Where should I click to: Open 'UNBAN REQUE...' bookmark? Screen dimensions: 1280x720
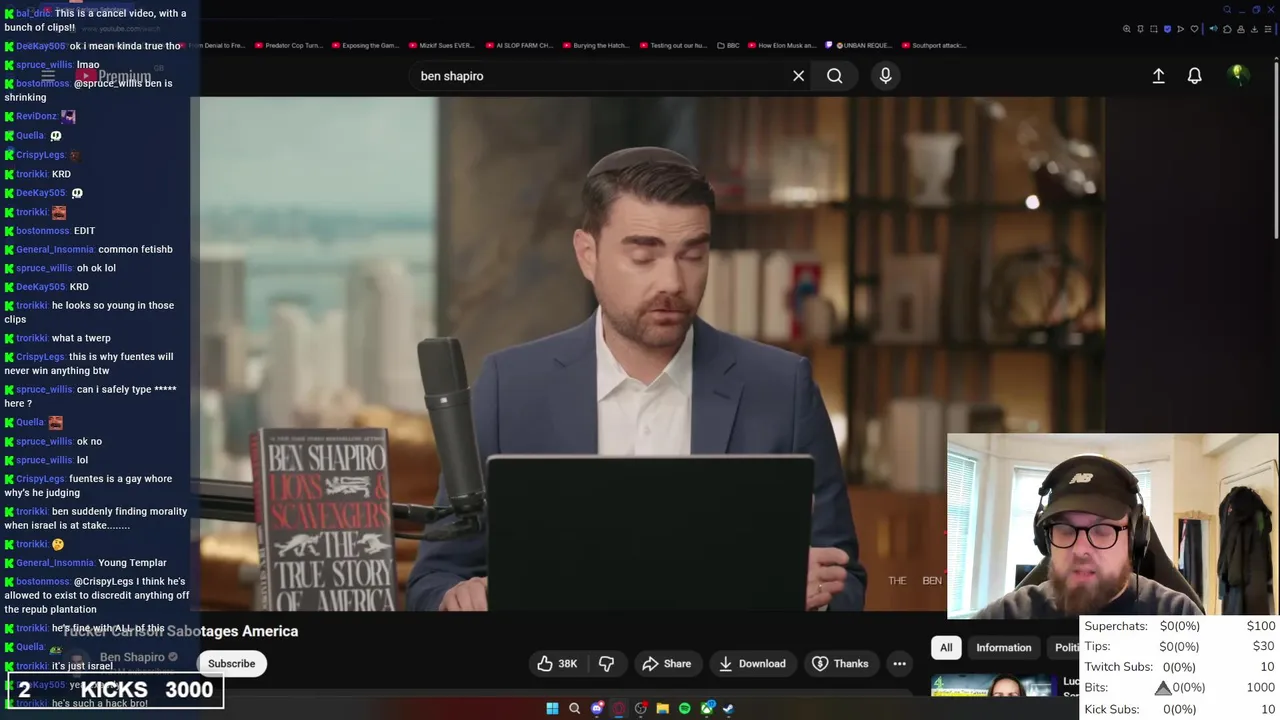click(859, 45)
